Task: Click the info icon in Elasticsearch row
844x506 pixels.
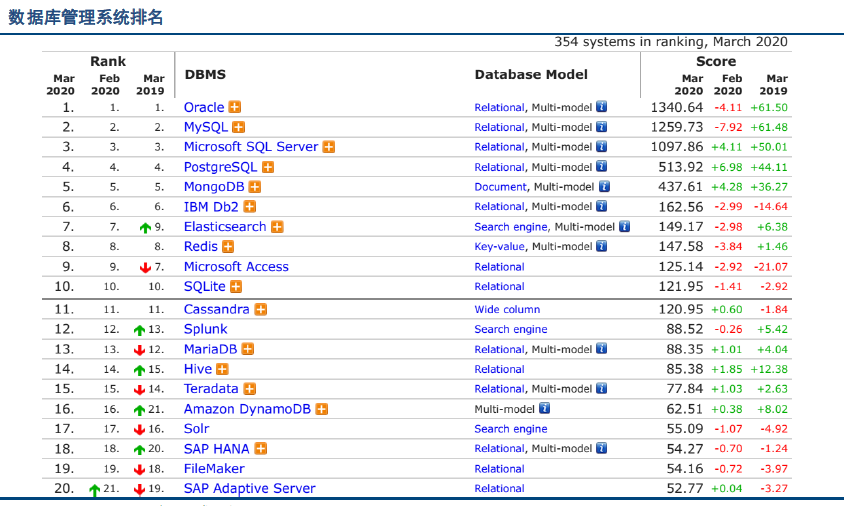Action: pyautogui.click(x=624, y=226)
